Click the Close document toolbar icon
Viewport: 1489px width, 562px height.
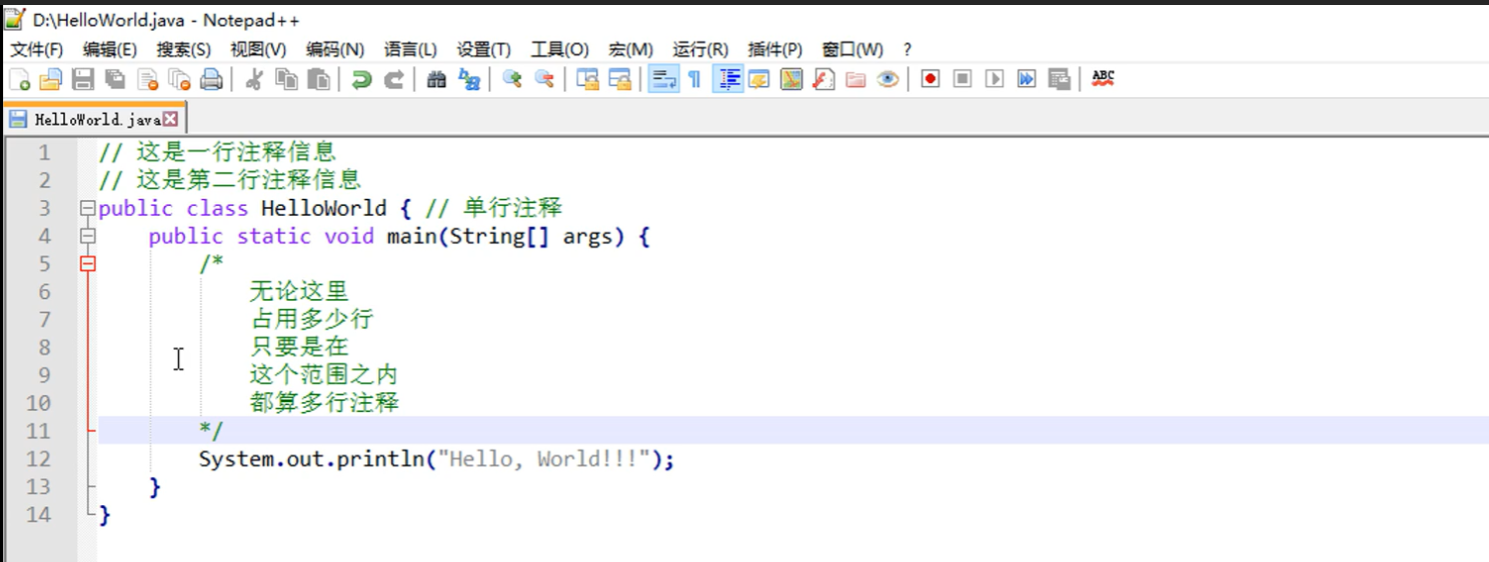point(148,79)
